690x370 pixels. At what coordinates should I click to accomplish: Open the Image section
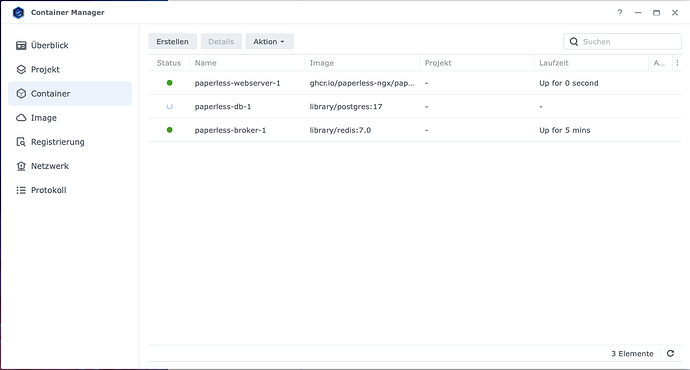coord(70,118)
